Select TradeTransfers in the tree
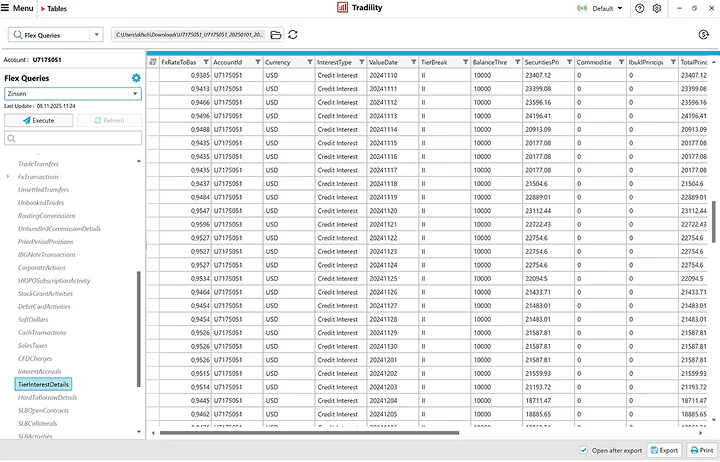720x462 pixels. click(38, 163)
